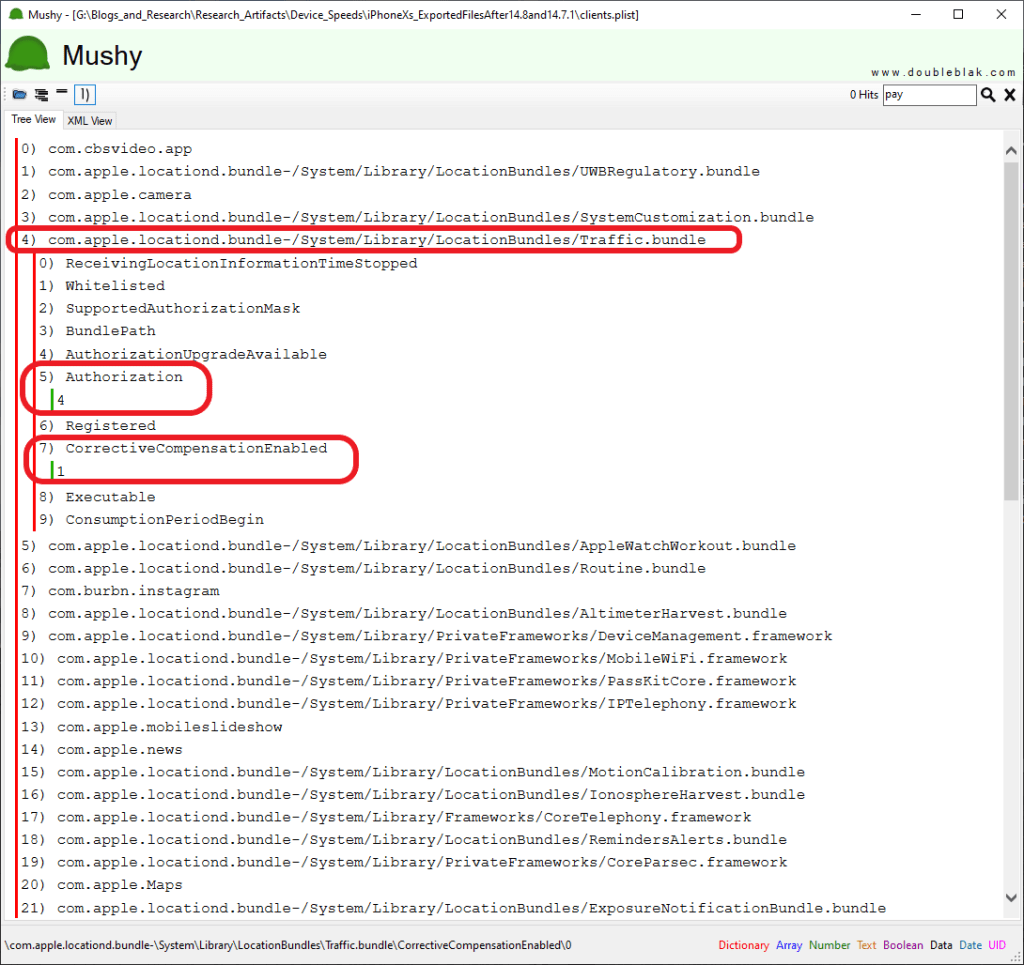Toggle the item numbering toolbar button
This screenshot has height=965, width=1024.
(85, 95)
